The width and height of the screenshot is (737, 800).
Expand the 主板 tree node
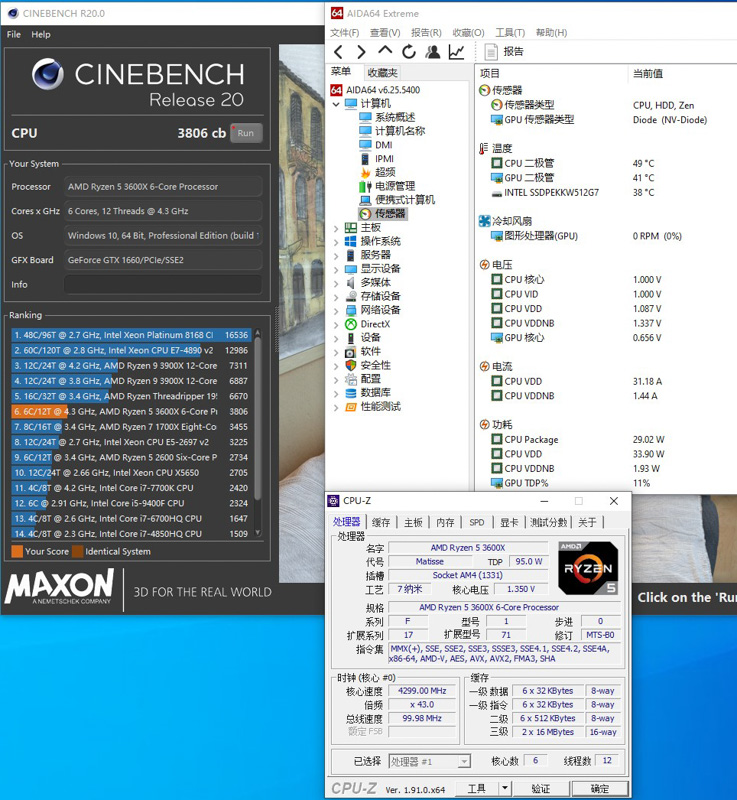(x=336, y=228)
